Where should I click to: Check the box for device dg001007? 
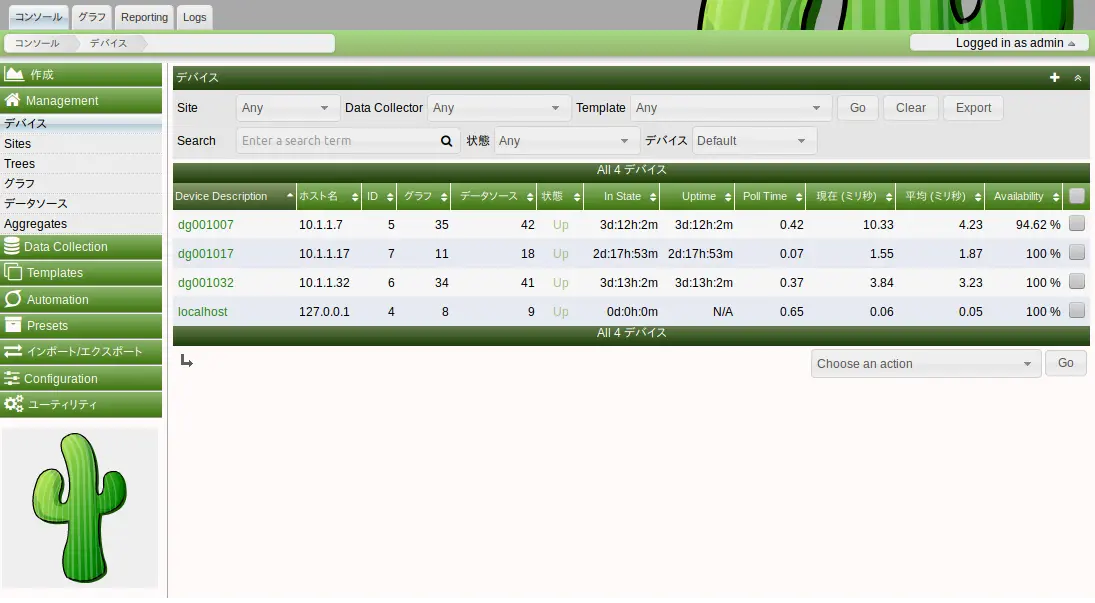pos(1076,224)
